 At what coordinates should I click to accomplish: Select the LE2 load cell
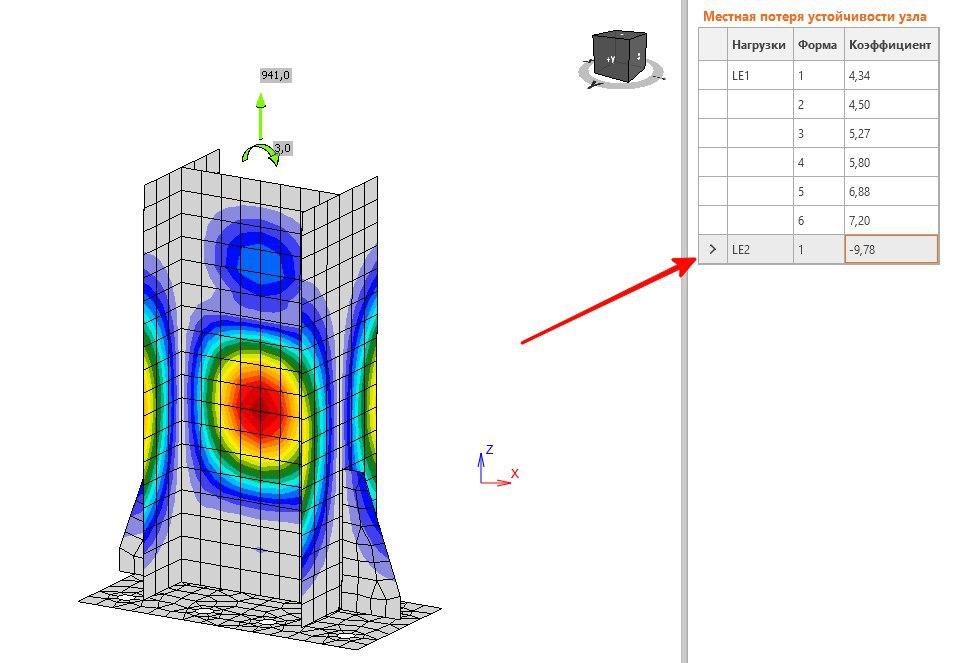760,250
